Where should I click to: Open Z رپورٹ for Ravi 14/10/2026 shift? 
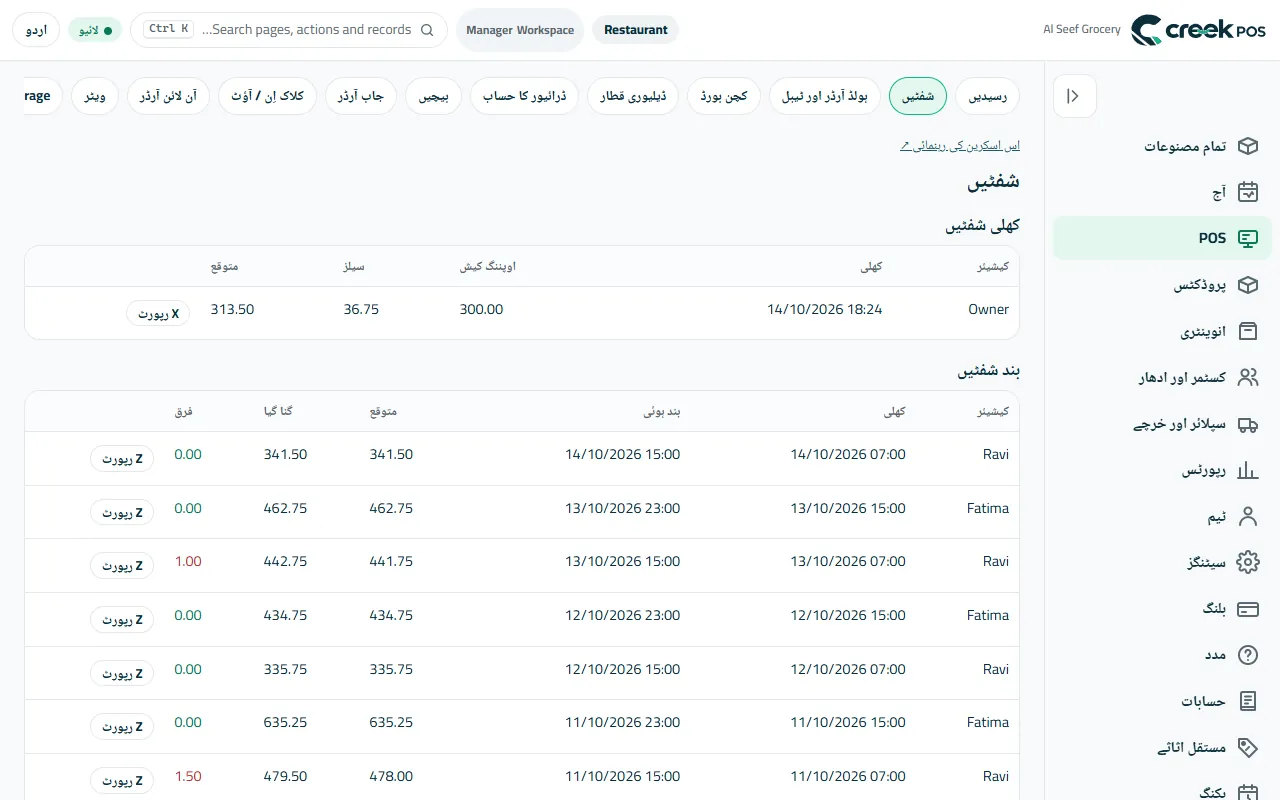point(122,458)
